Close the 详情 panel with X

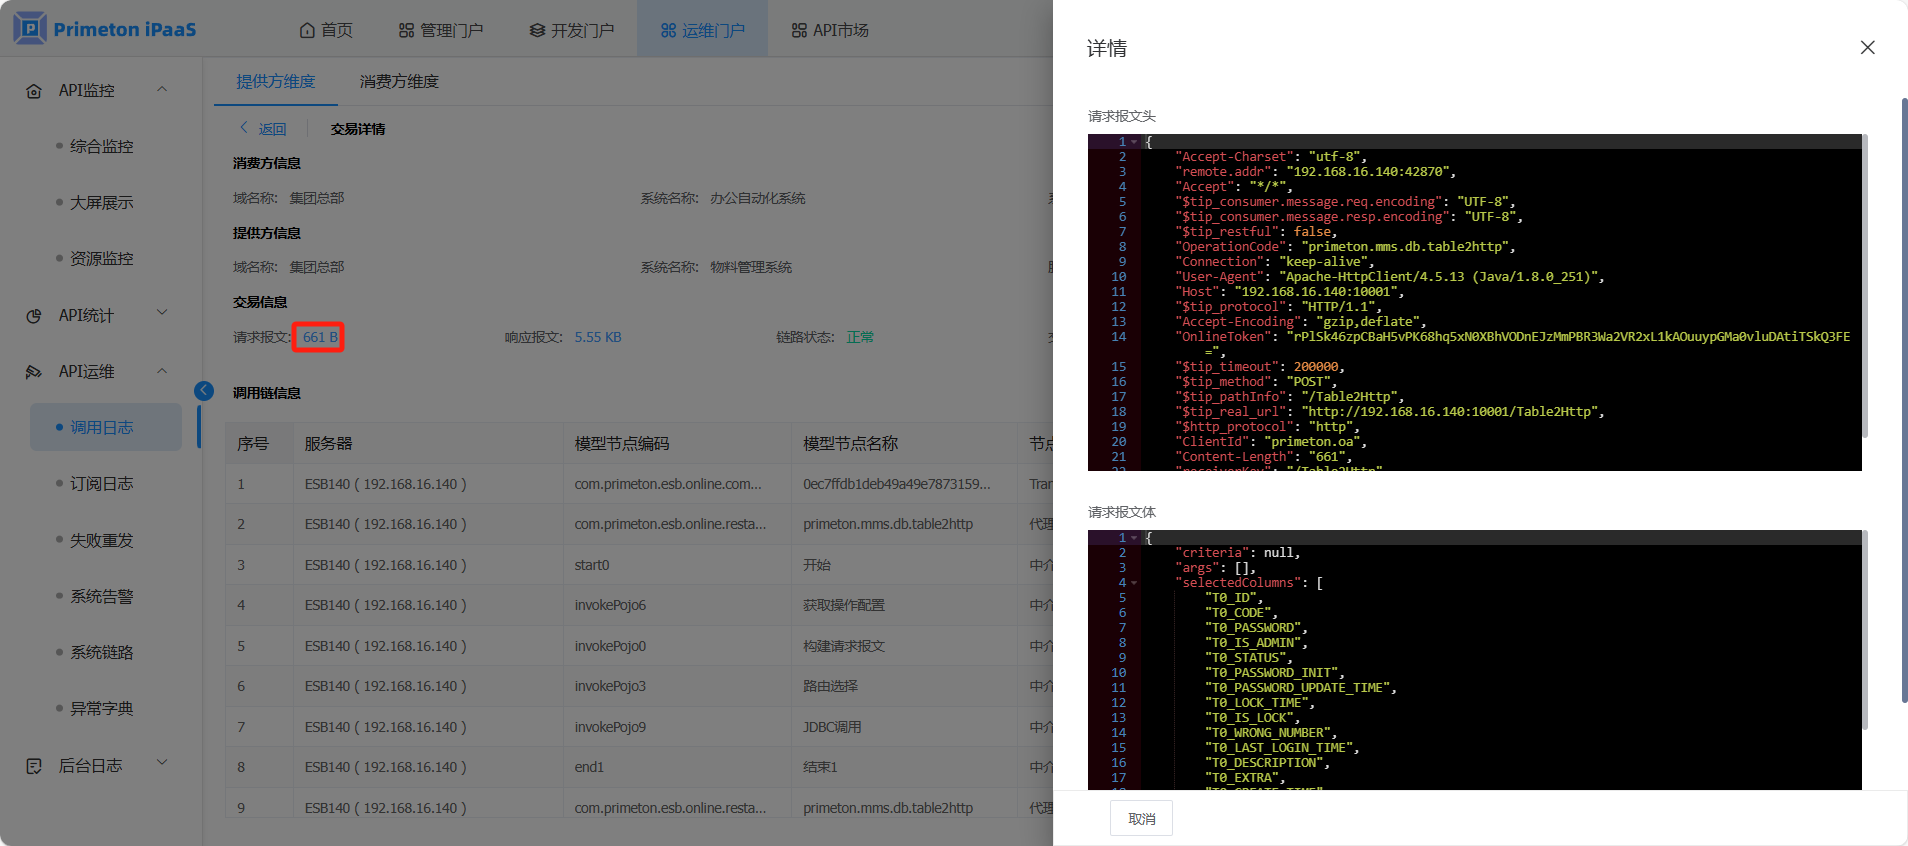(x=1866, y=48)
